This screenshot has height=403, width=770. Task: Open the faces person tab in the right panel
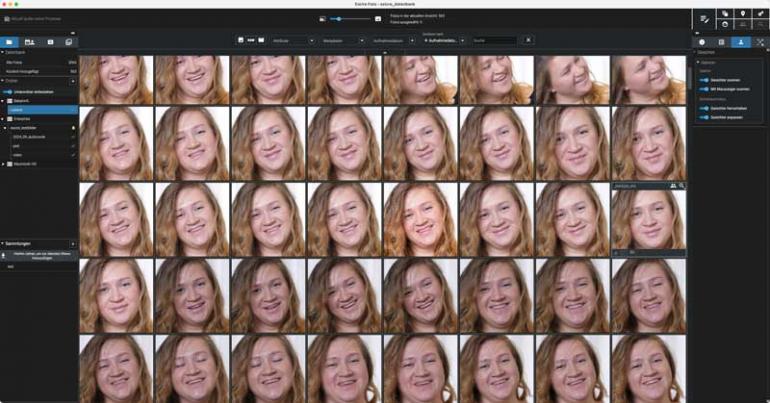pos(741,42)
